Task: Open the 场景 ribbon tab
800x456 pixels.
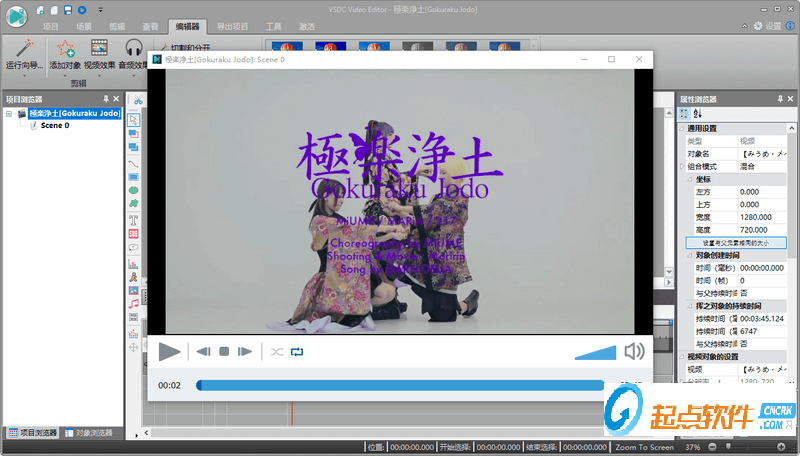Action: click(84, 27)
